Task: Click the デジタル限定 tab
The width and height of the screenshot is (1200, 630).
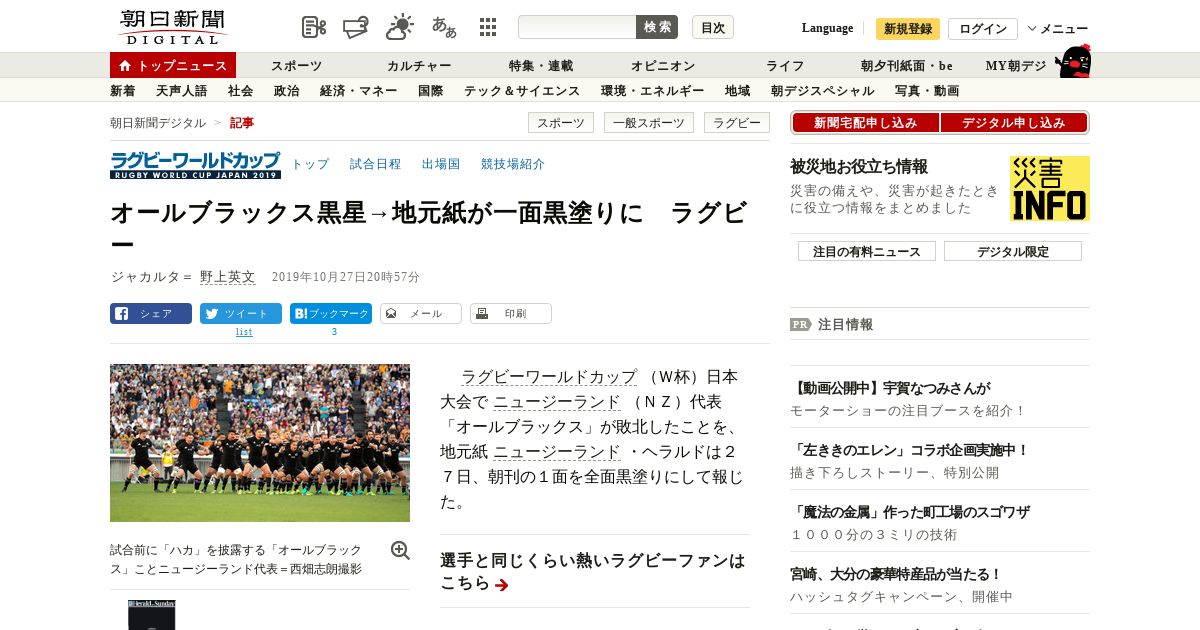Action: 1013,252
